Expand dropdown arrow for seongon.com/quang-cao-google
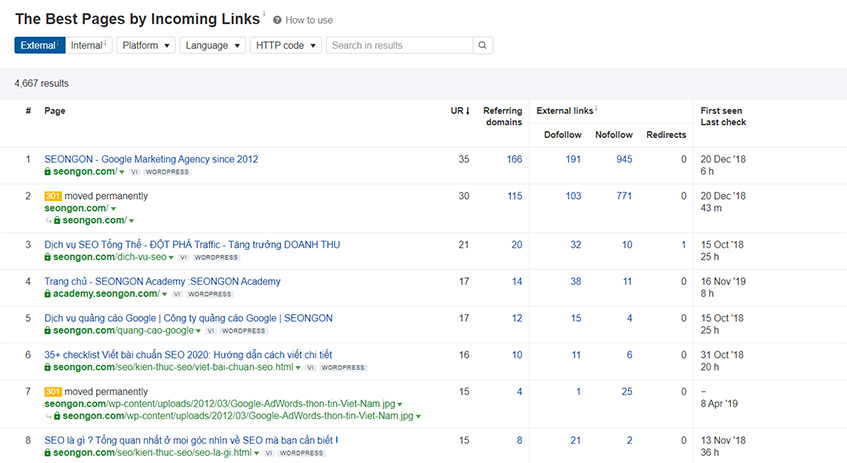The width and height of the screenshot is (847, 463). [198, 331]
